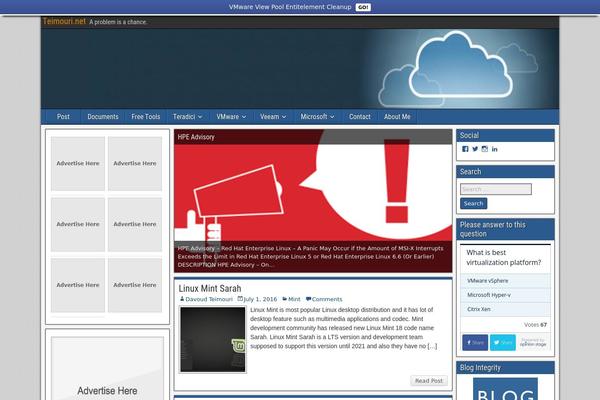600x400 pixels.
Task: Focus the sidebar Search input field
Action: [496, 189]
